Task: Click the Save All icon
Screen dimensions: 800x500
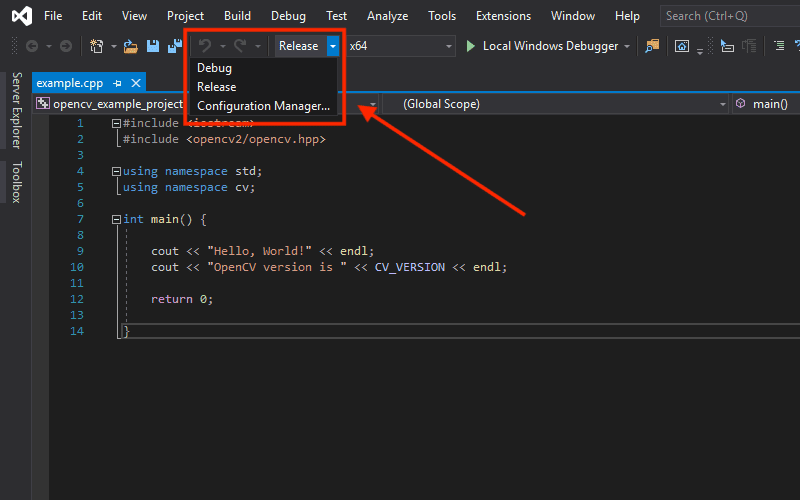Action: click(x=175, y=46)
